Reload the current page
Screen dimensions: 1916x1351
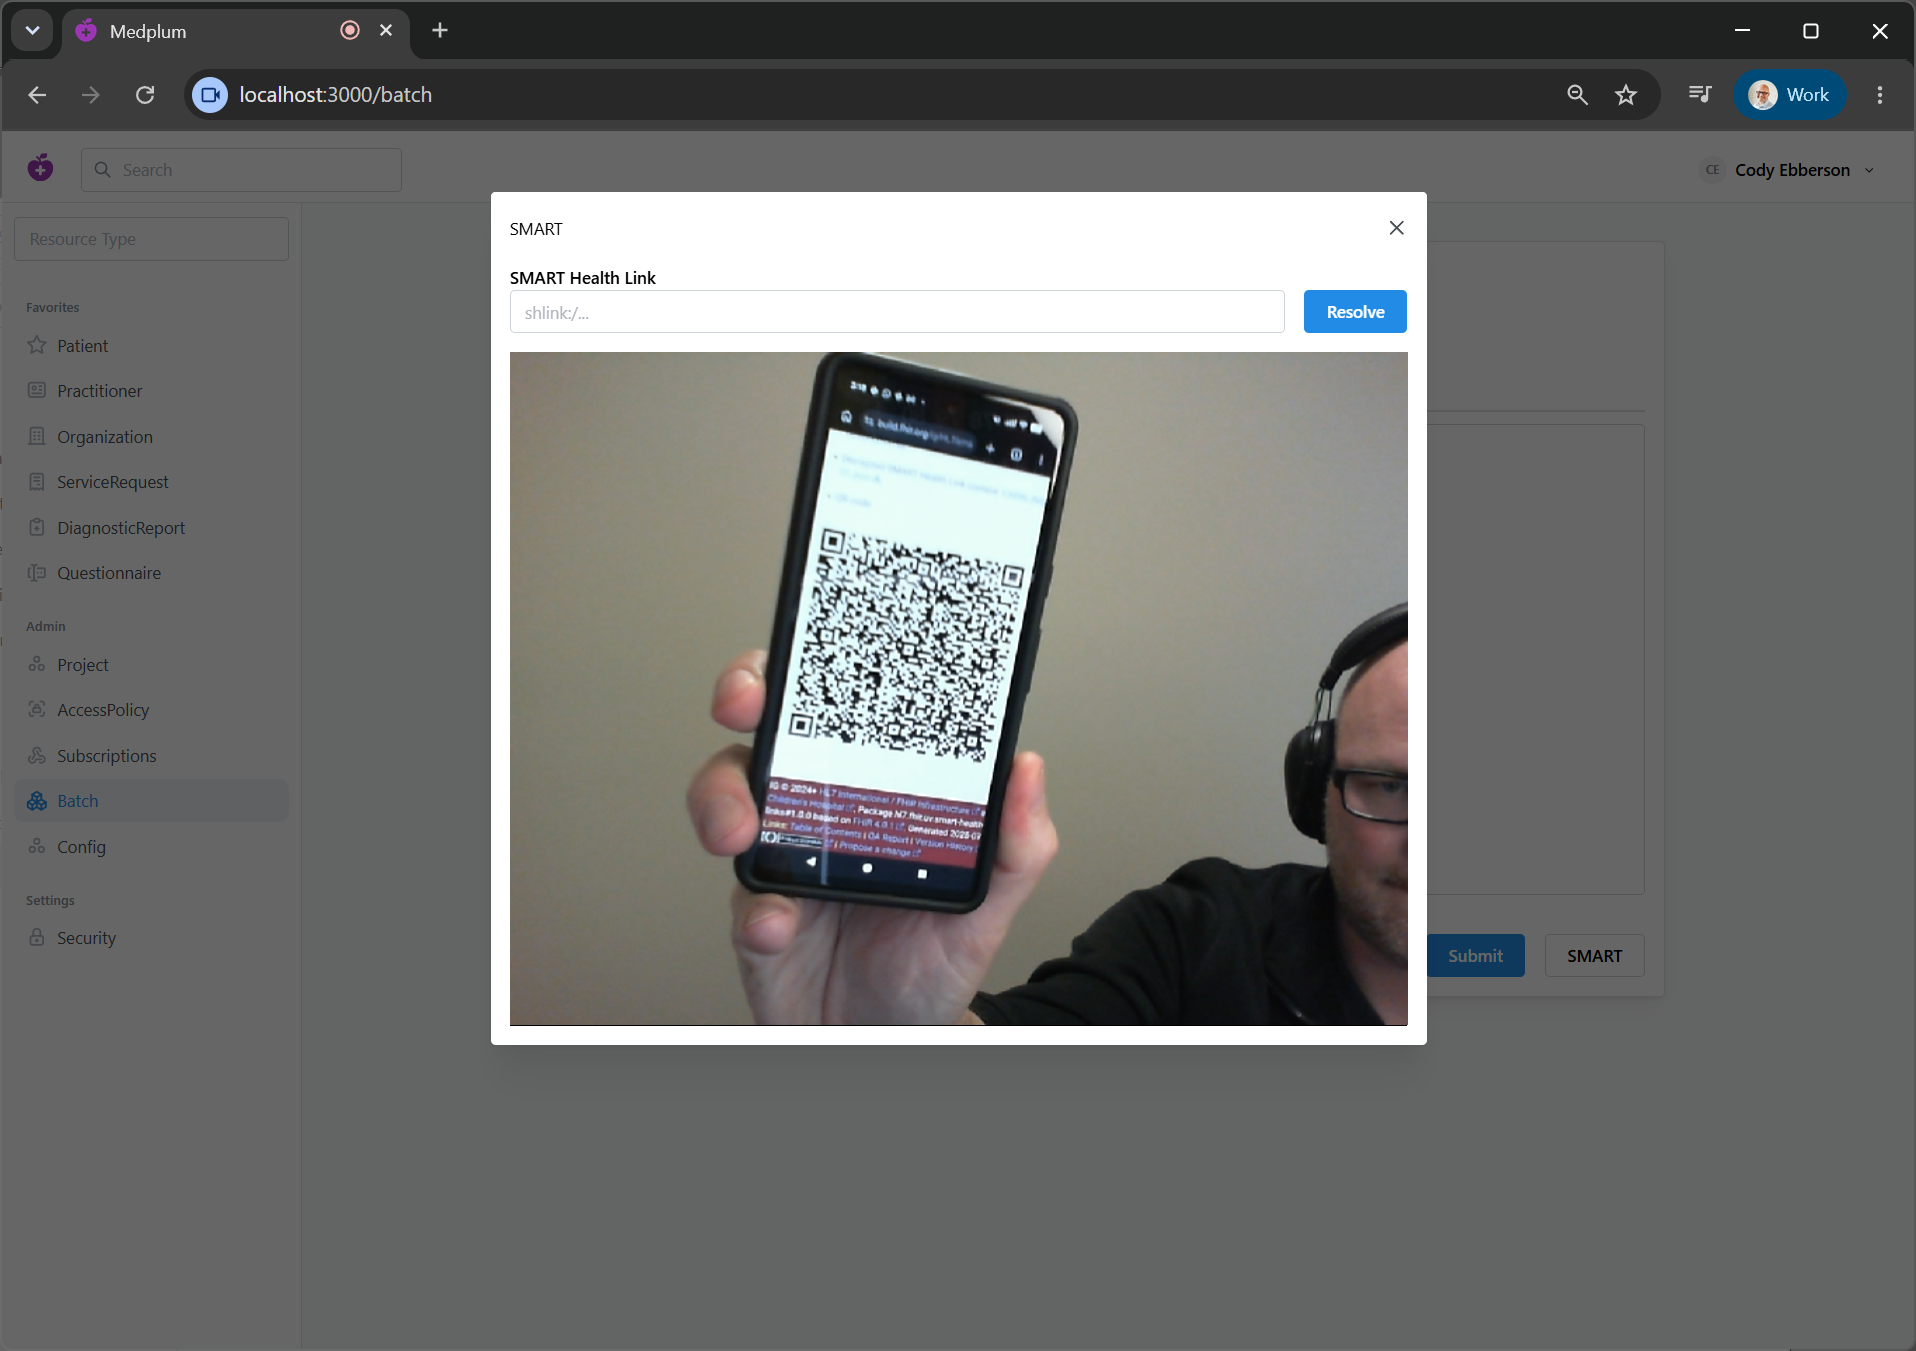(x=145, y=95)
